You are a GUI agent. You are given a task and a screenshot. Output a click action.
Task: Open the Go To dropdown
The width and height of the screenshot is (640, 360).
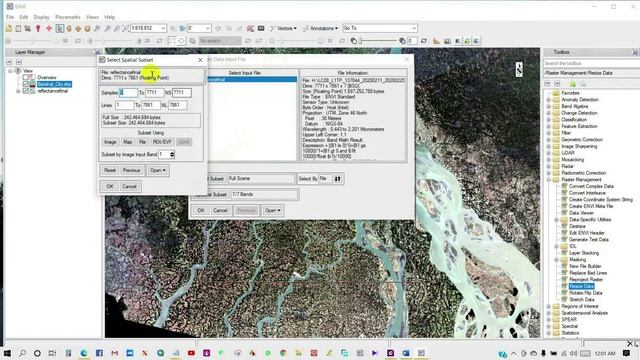413,28
